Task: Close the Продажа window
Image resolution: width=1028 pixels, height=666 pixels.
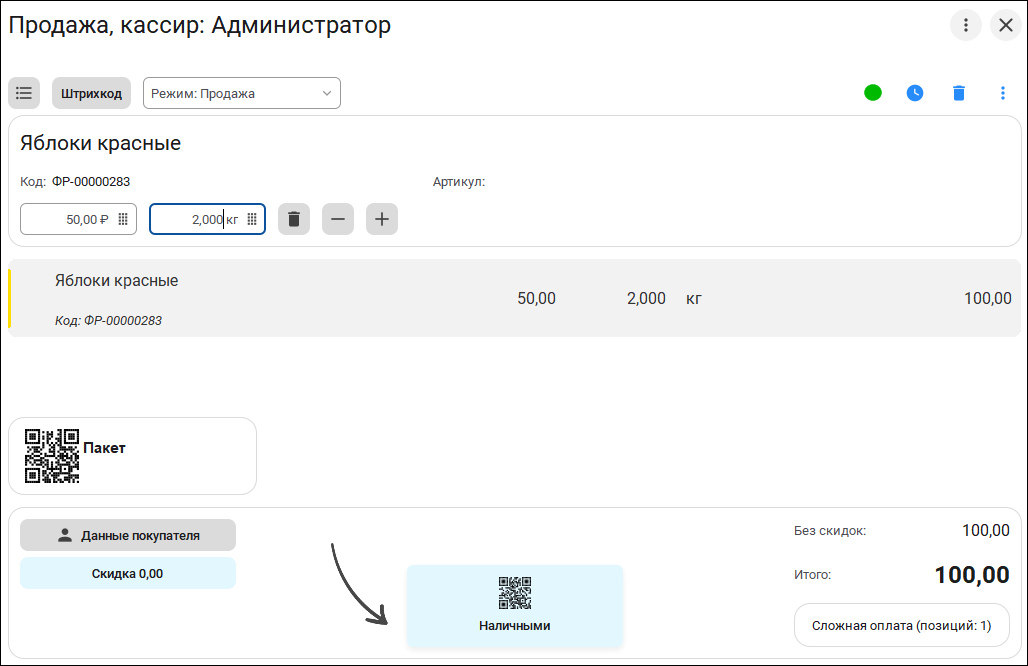Action: 1006,25
